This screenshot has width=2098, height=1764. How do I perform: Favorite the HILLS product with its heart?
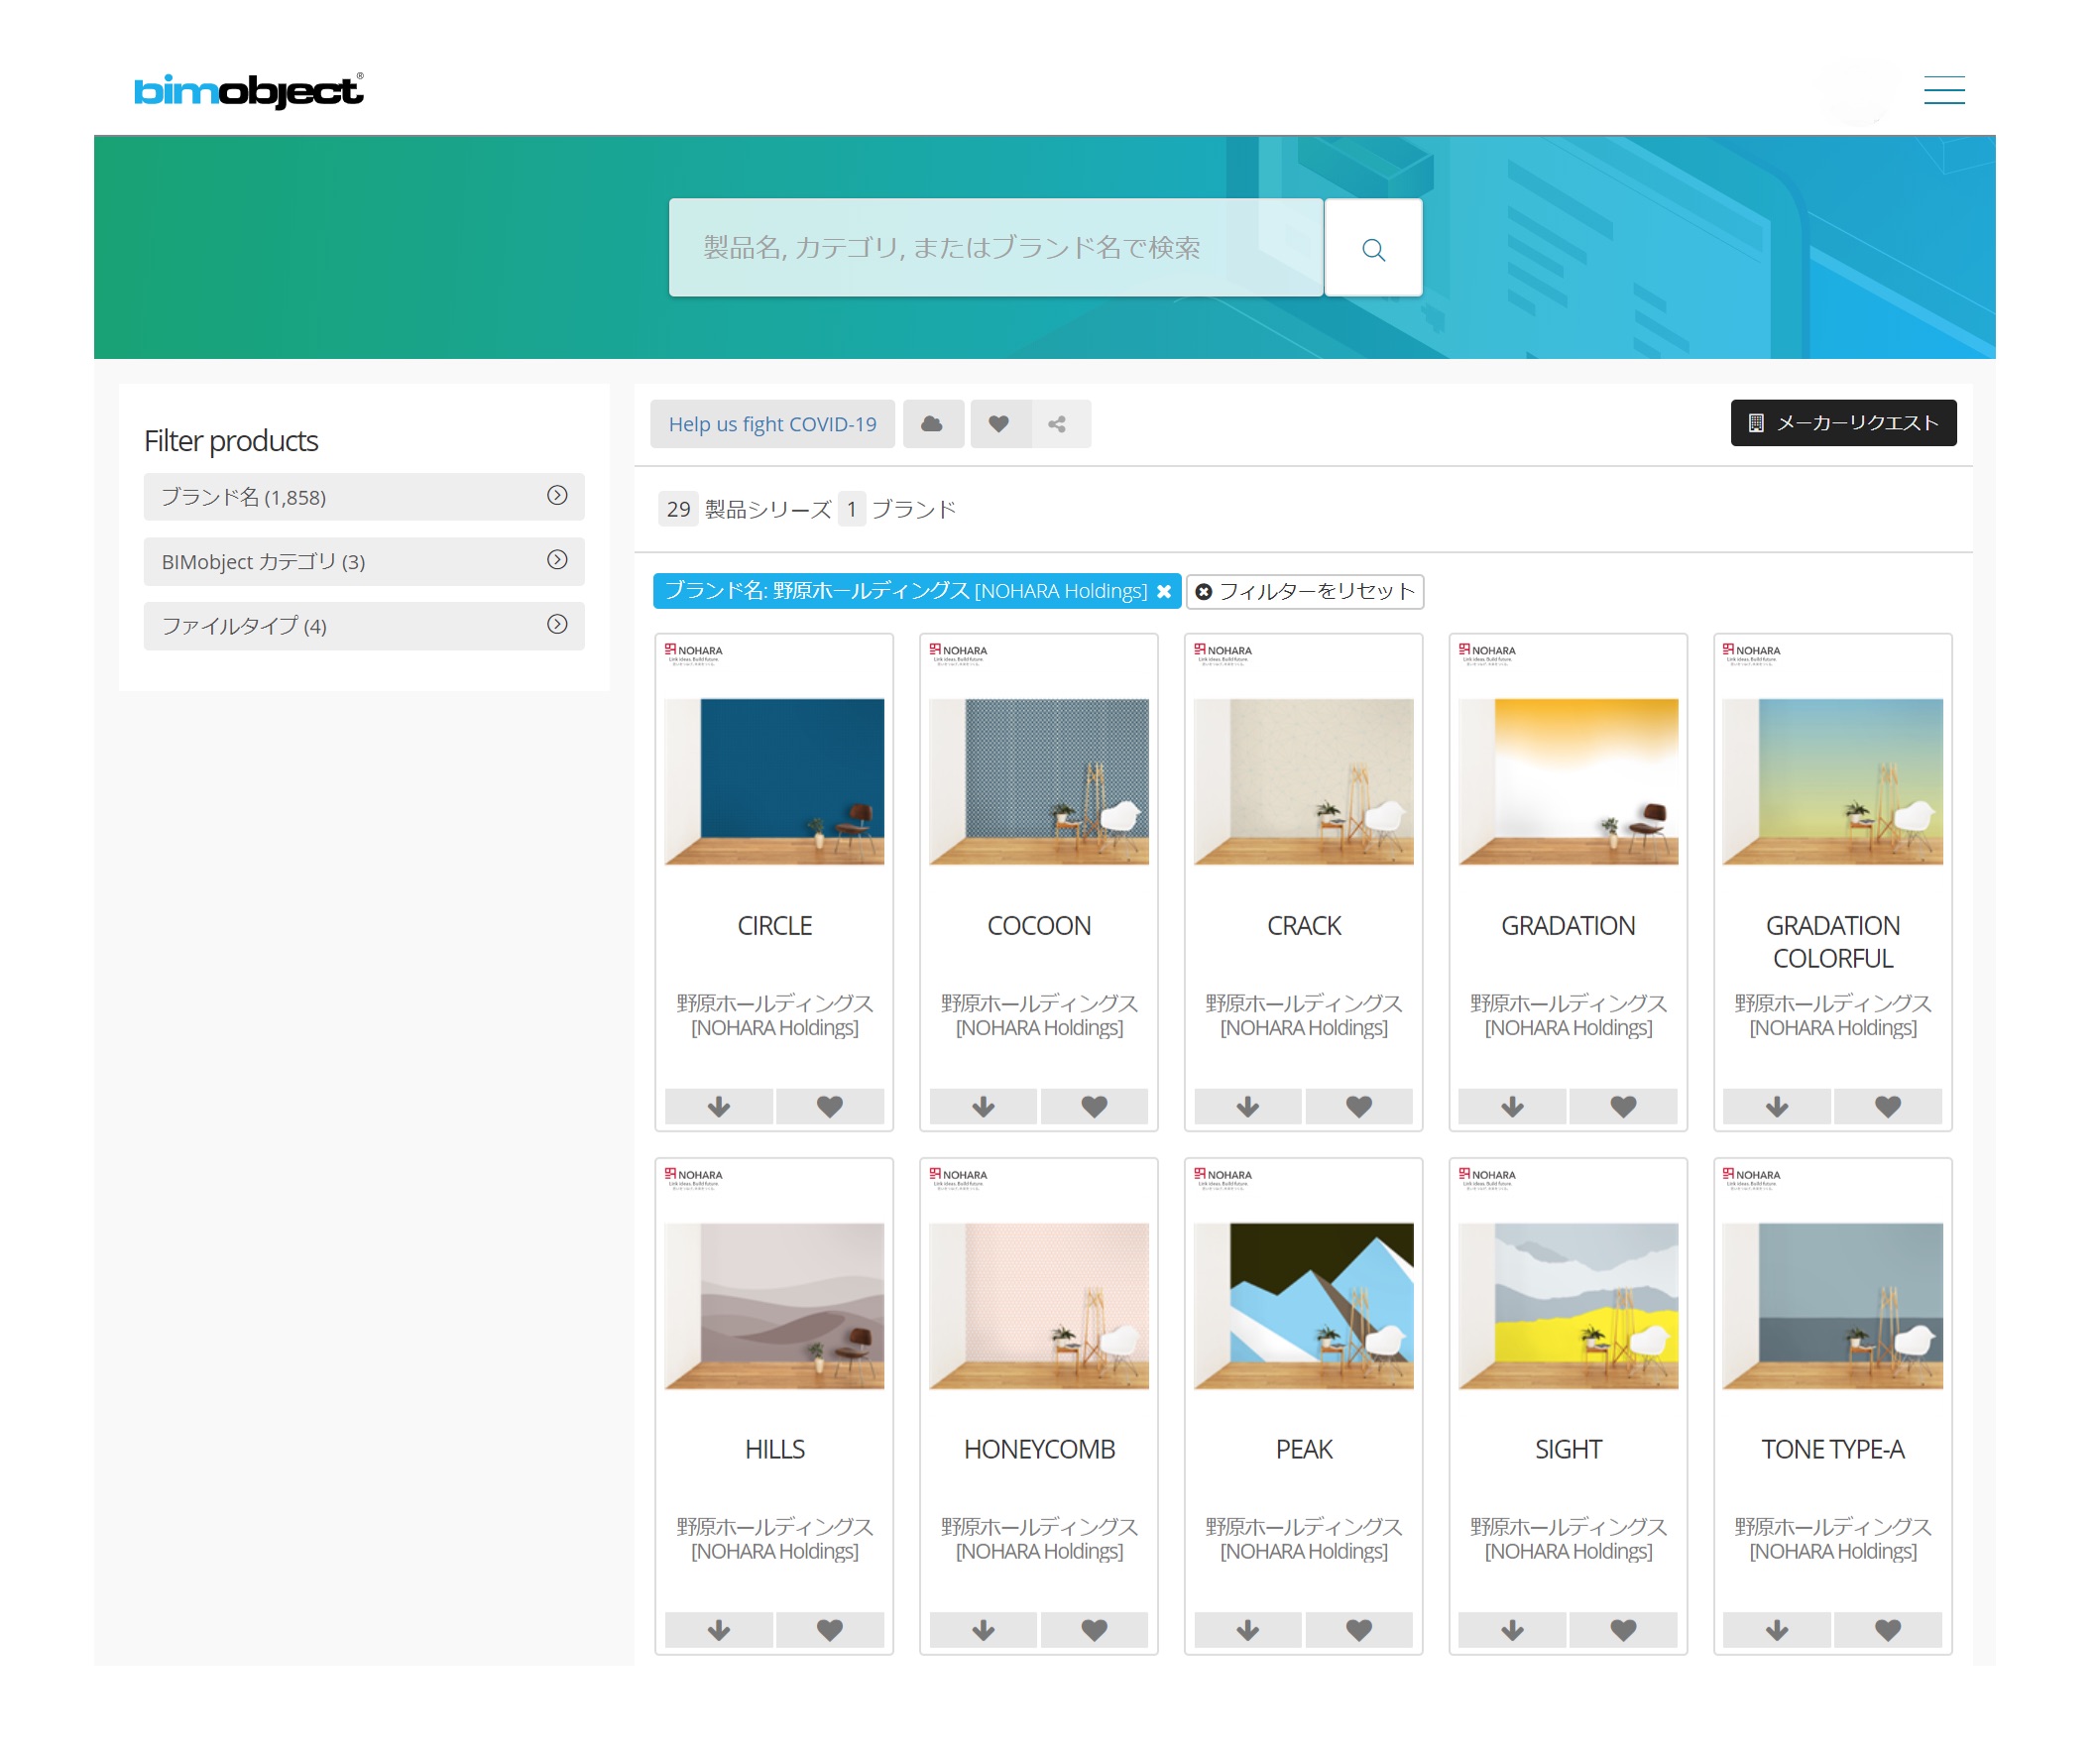tap(831, 1630)
